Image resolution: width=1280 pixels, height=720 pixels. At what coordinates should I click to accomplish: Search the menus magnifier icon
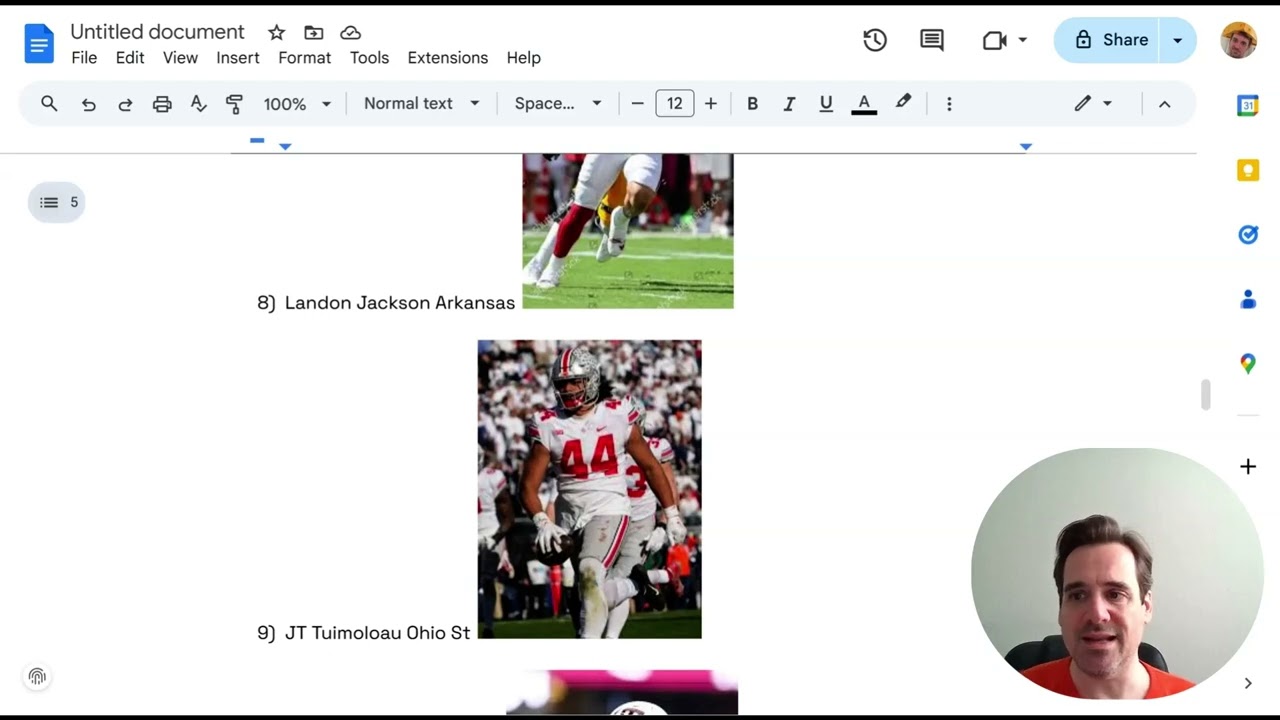(49, 103)
